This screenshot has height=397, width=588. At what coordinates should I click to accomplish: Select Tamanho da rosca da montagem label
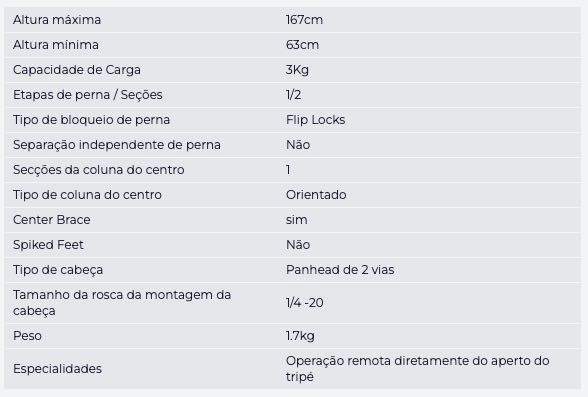coord(122,303)
